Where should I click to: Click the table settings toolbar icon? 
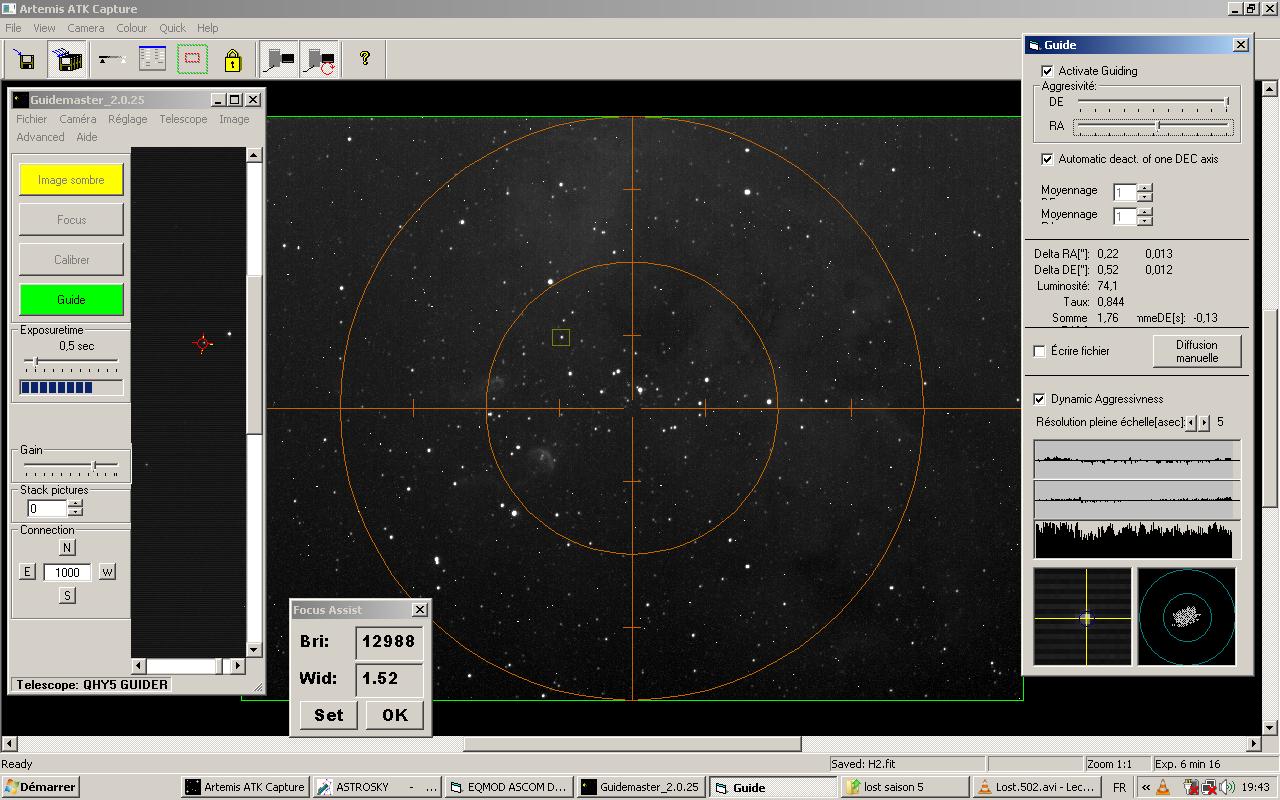click(152, 60)
